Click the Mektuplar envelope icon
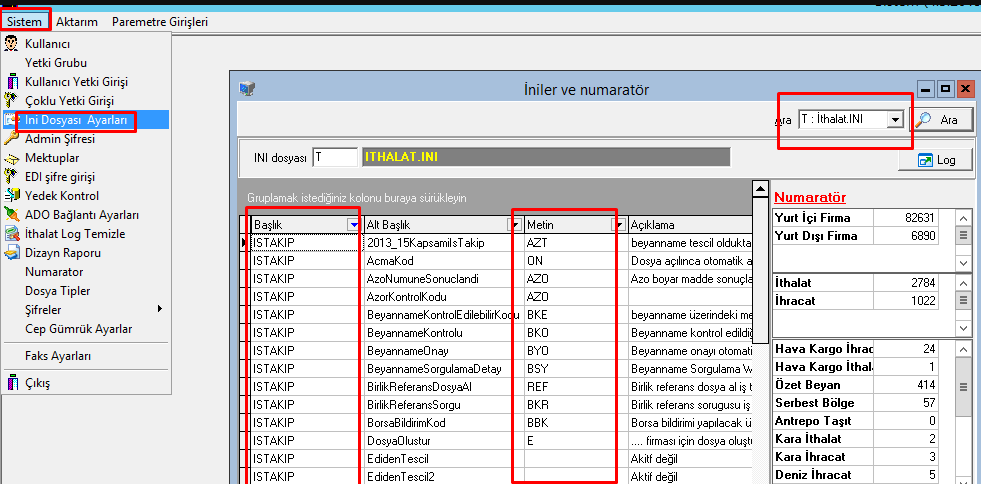 tap(12, 158)
